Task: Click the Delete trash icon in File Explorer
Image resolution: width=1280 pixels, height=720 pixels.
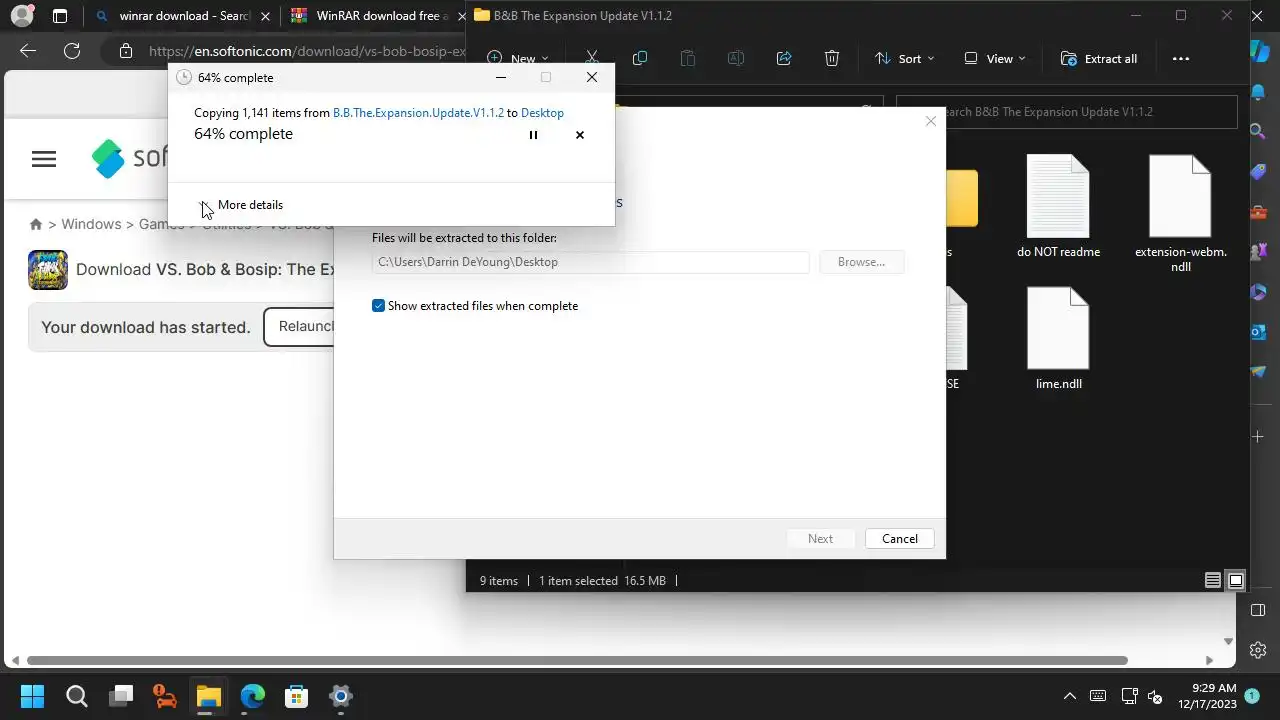Action: click(x=832, y=59)
